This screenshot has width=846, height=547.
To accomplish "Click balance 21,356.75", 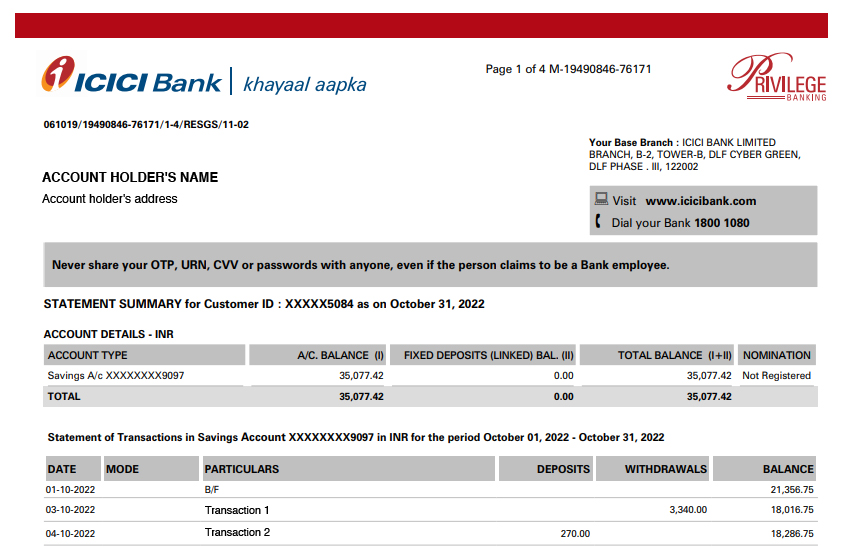I will [x=792, y=490].
